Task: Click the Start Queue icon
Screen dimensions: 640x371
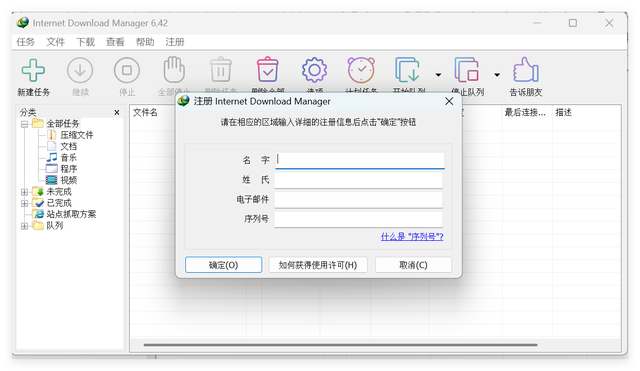Action: tap(408, 70)
